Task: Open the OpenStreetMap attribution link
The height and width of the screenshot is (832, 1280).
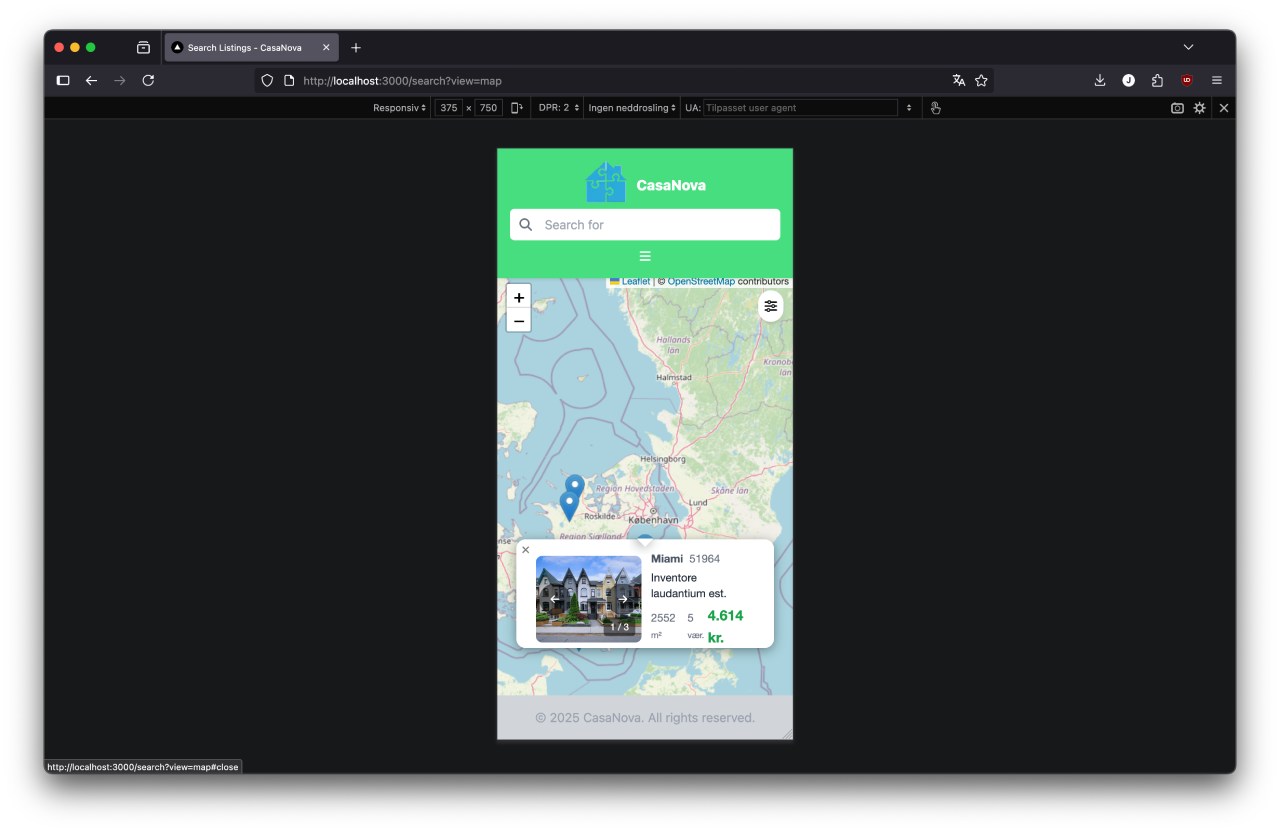Action: (x=701, y=282)
